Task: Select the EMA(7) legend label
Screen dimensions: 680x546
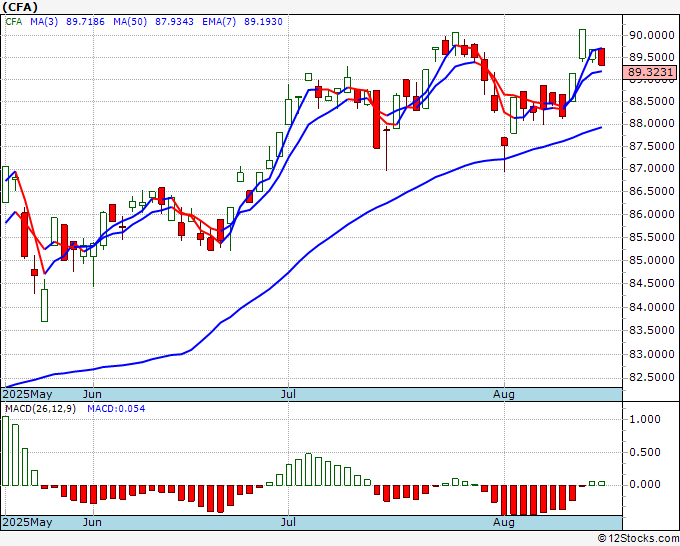Action: pyautogui.click(x=219, y=21)
